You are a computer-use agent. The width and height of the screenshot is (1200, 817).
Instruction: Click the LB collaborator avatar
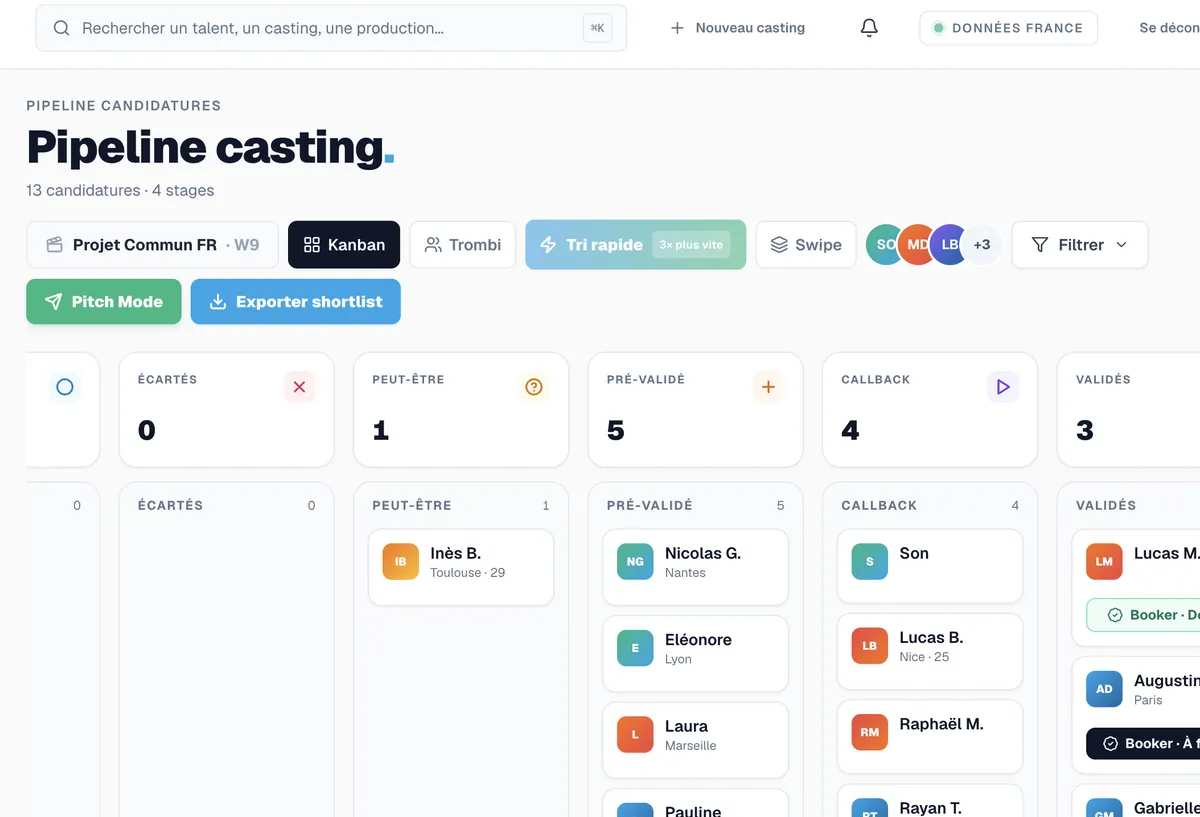tap(948, 245)
